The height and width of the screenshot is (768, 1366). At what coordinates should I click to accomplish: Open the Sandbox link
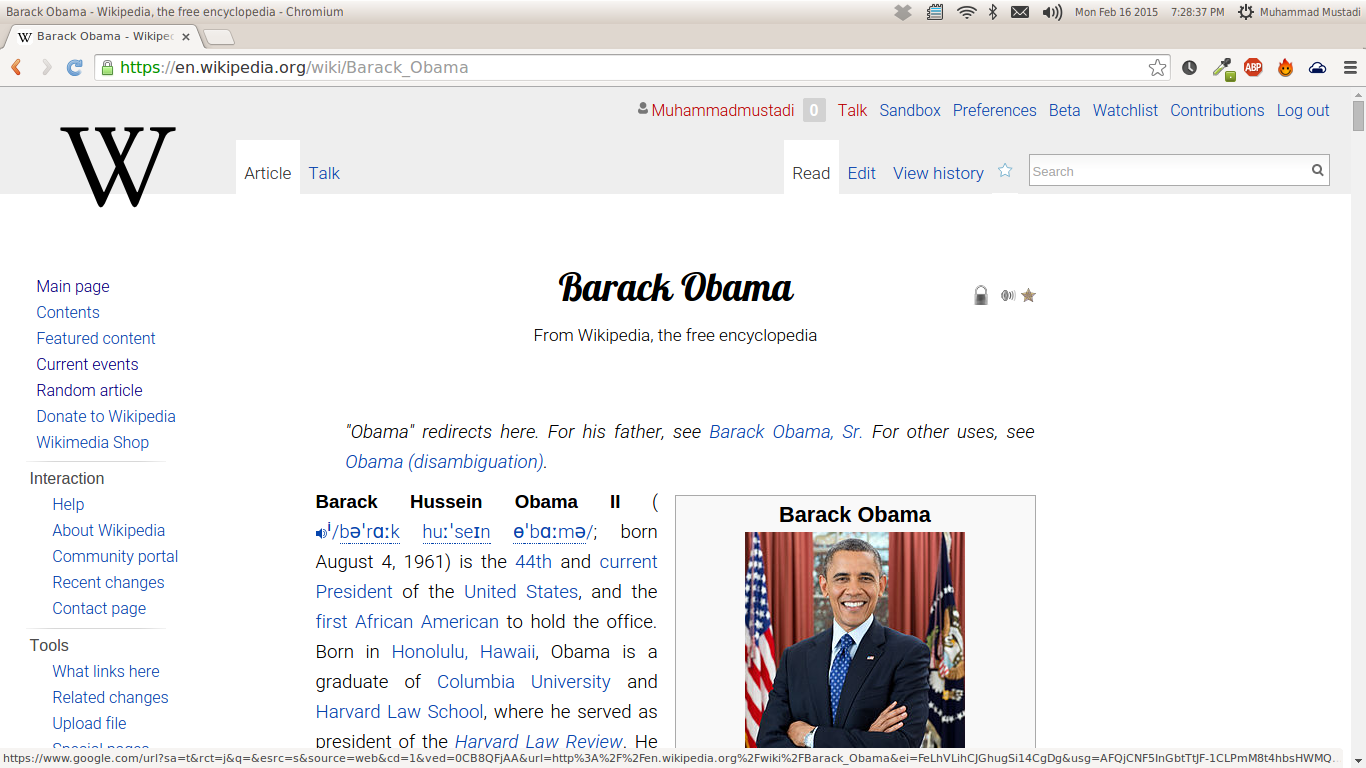tap(910, 110)
